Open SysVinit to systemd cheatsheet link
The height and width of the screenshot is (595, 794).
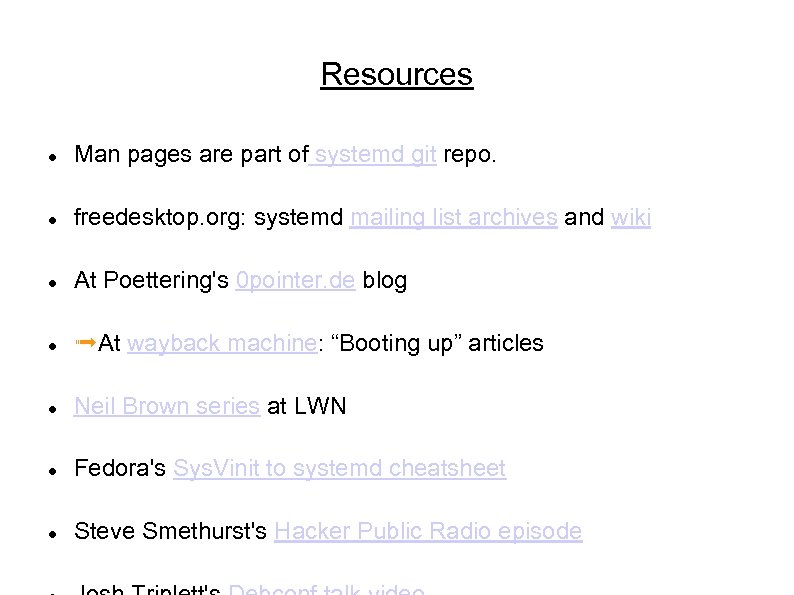340,468
